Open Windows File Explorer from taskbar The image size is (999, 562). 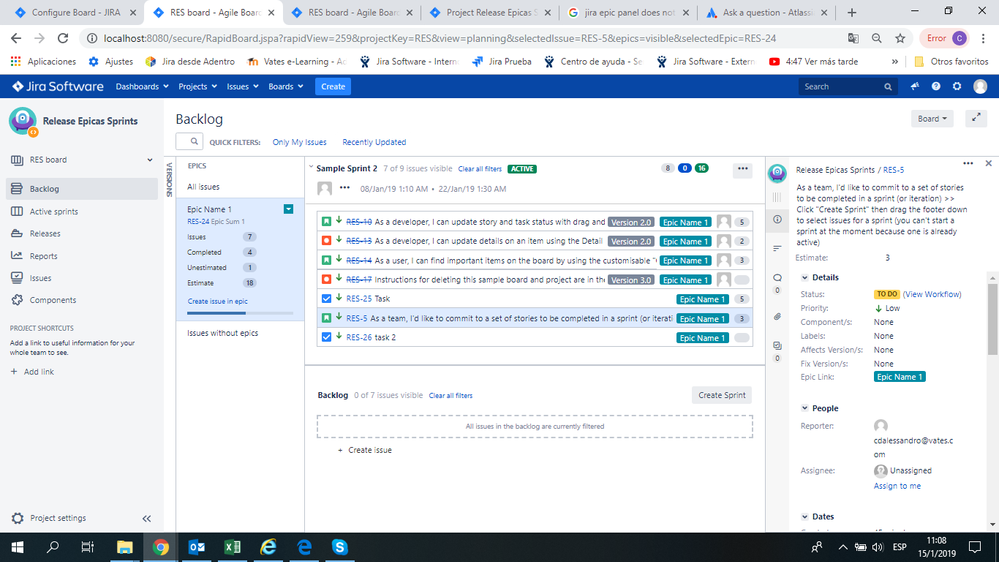[x=125, y=547]
